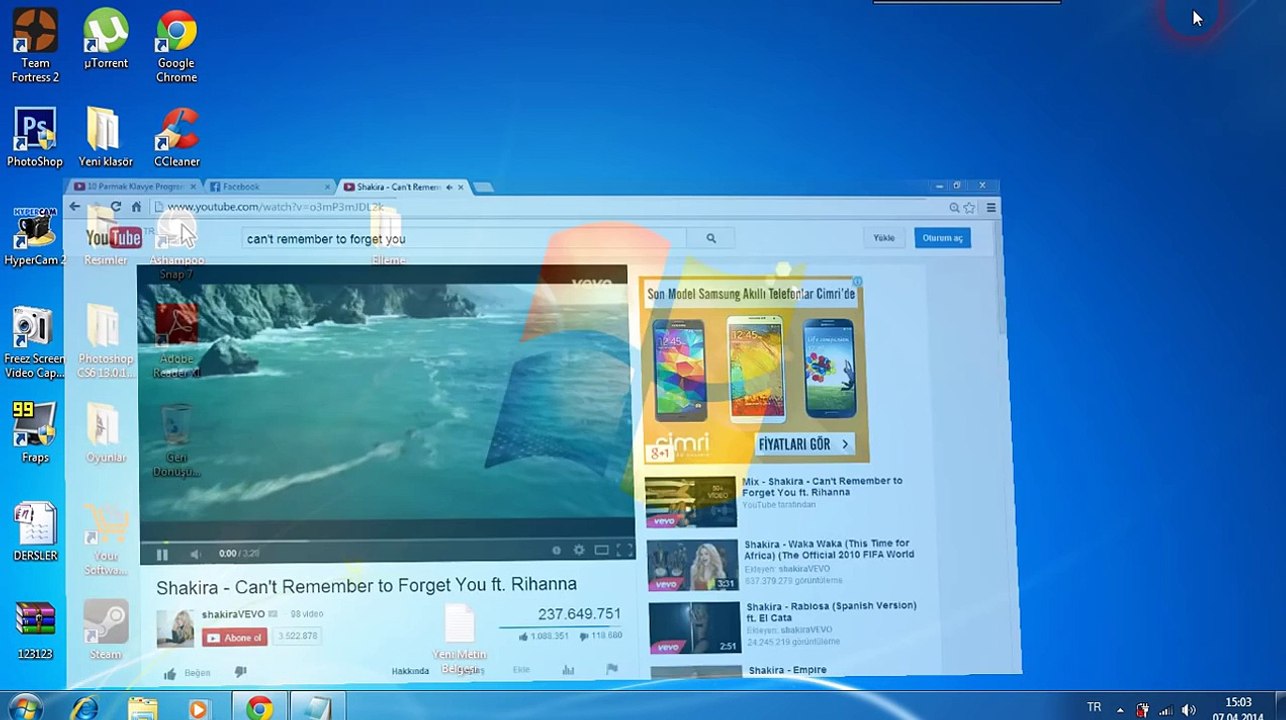Select the Freez Screen Video Capture icon
The width and height of the screenshot is (1286, 720).
pos(35,342)
